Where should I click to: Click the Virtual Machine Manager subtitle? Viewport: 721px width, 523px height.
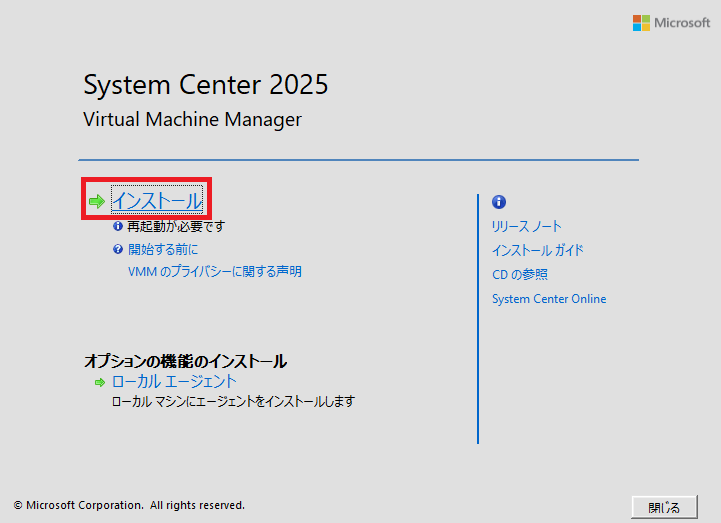[192, 120]
